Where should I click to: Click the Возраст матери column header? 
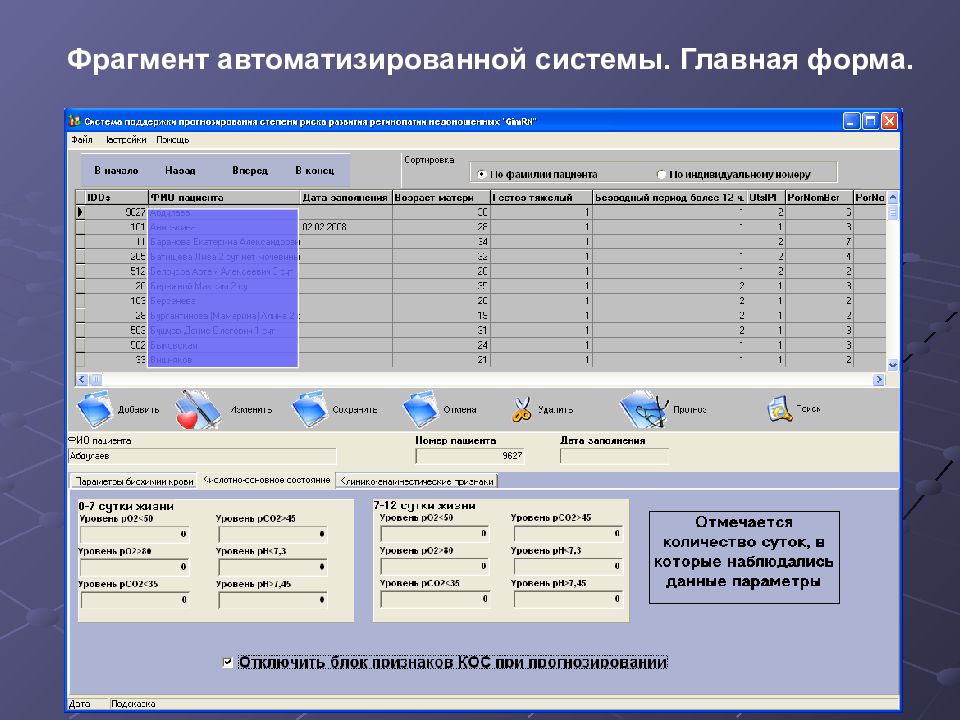(x=441, y=198)
